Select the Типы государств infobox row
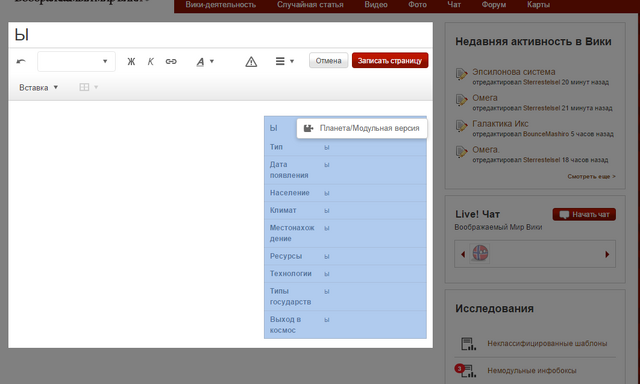Screen dimensions: 640x384 [345, 296]
